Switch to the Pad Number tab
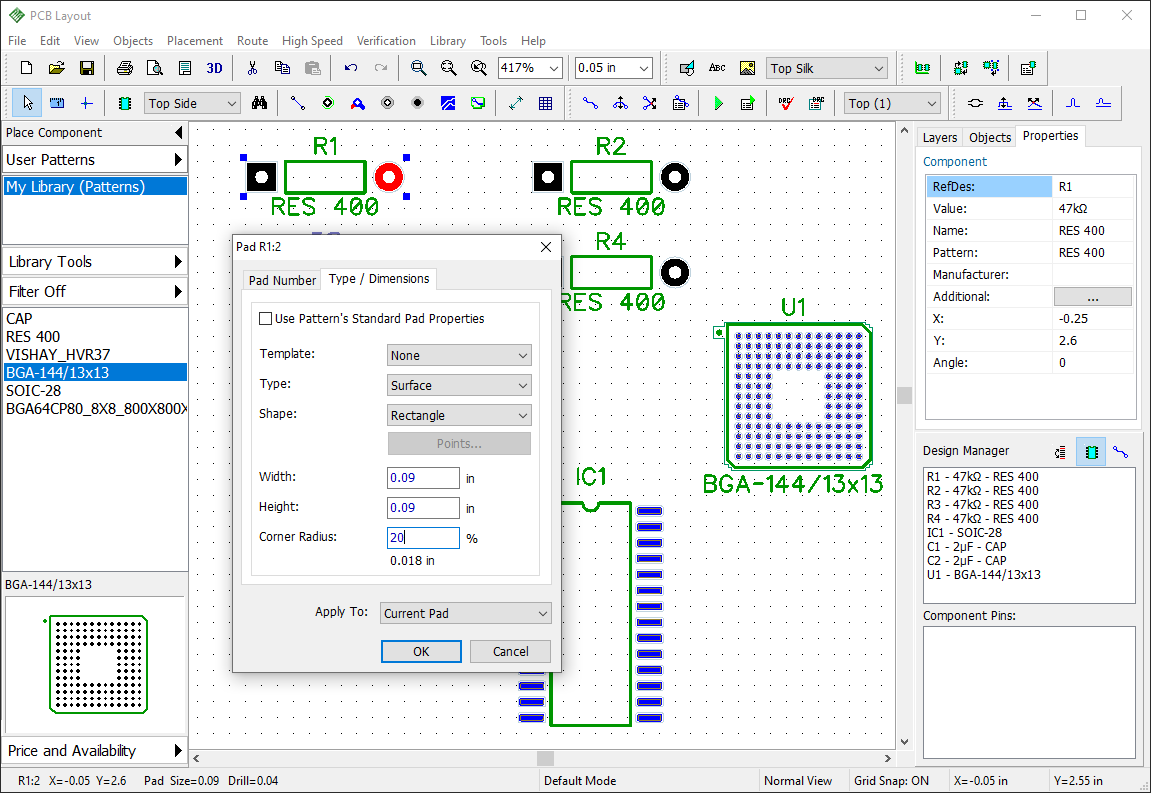Screen dimensions: 1151x793 (283, 280)
